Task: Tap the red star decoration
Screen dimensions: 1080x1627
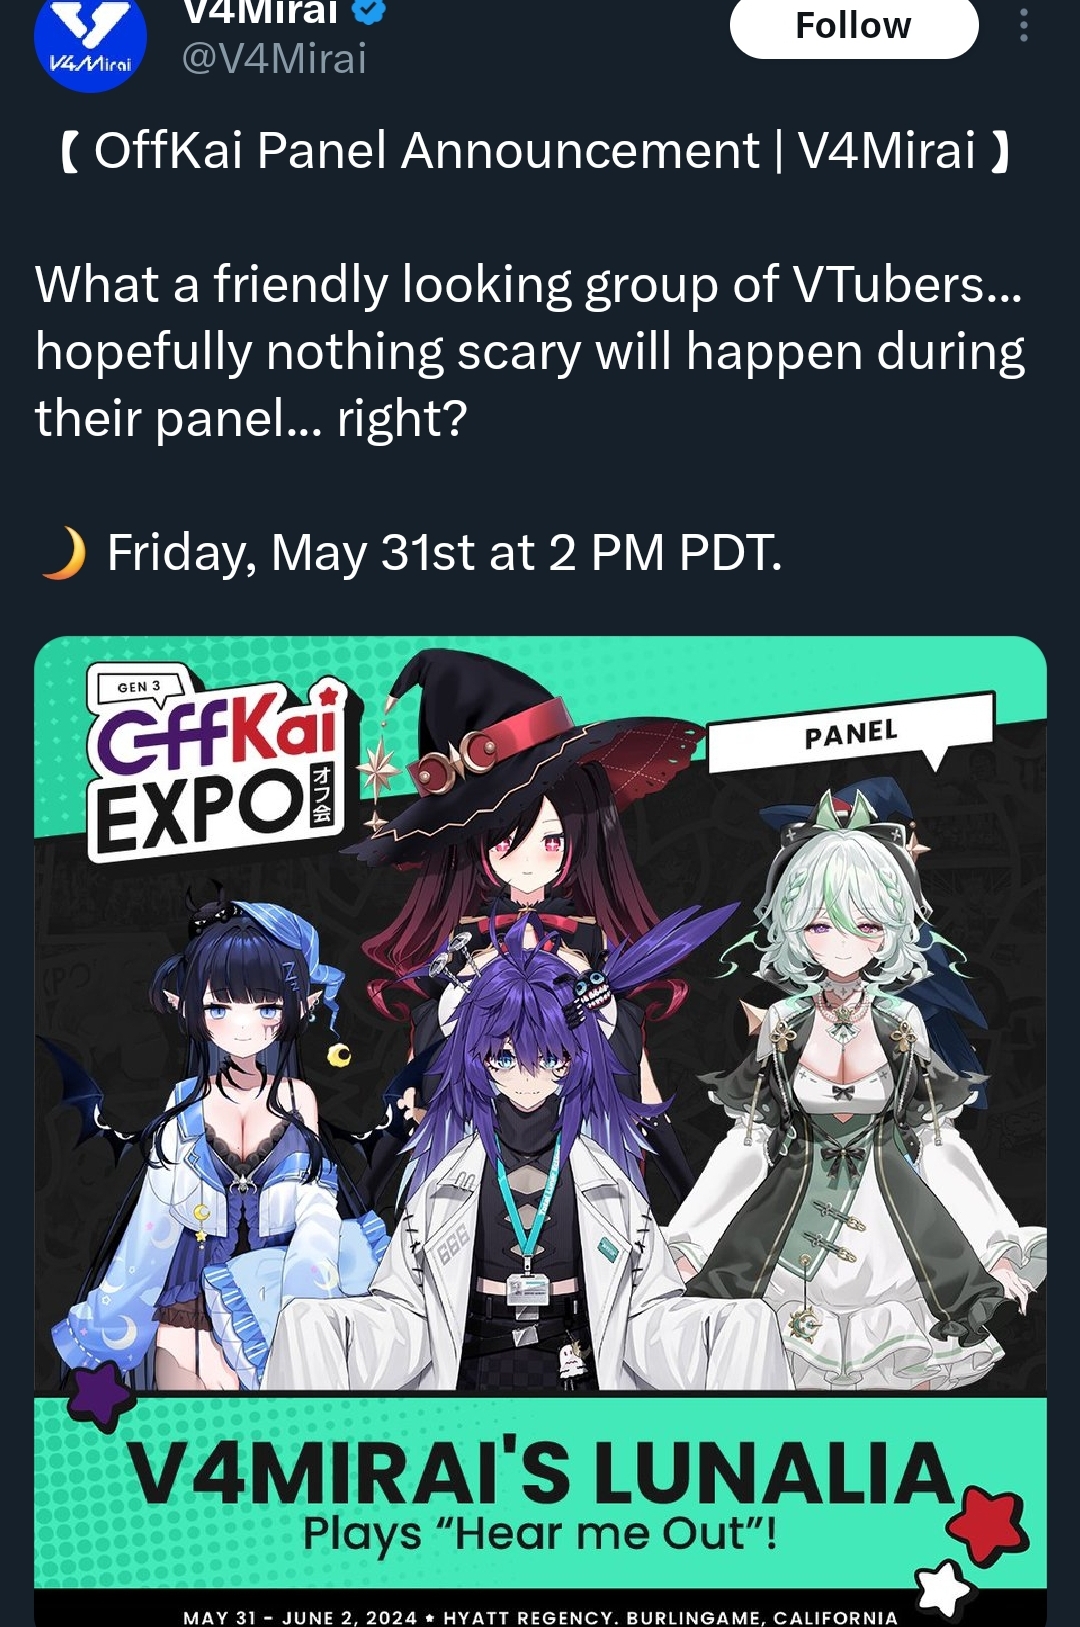Action: coord(988,1524)
